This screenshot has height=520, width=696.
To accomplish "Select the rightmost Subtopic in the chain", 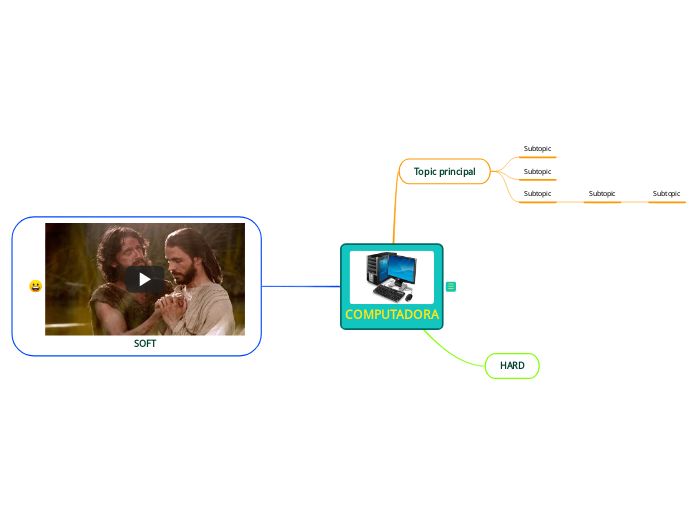I will tap(666, 194).
